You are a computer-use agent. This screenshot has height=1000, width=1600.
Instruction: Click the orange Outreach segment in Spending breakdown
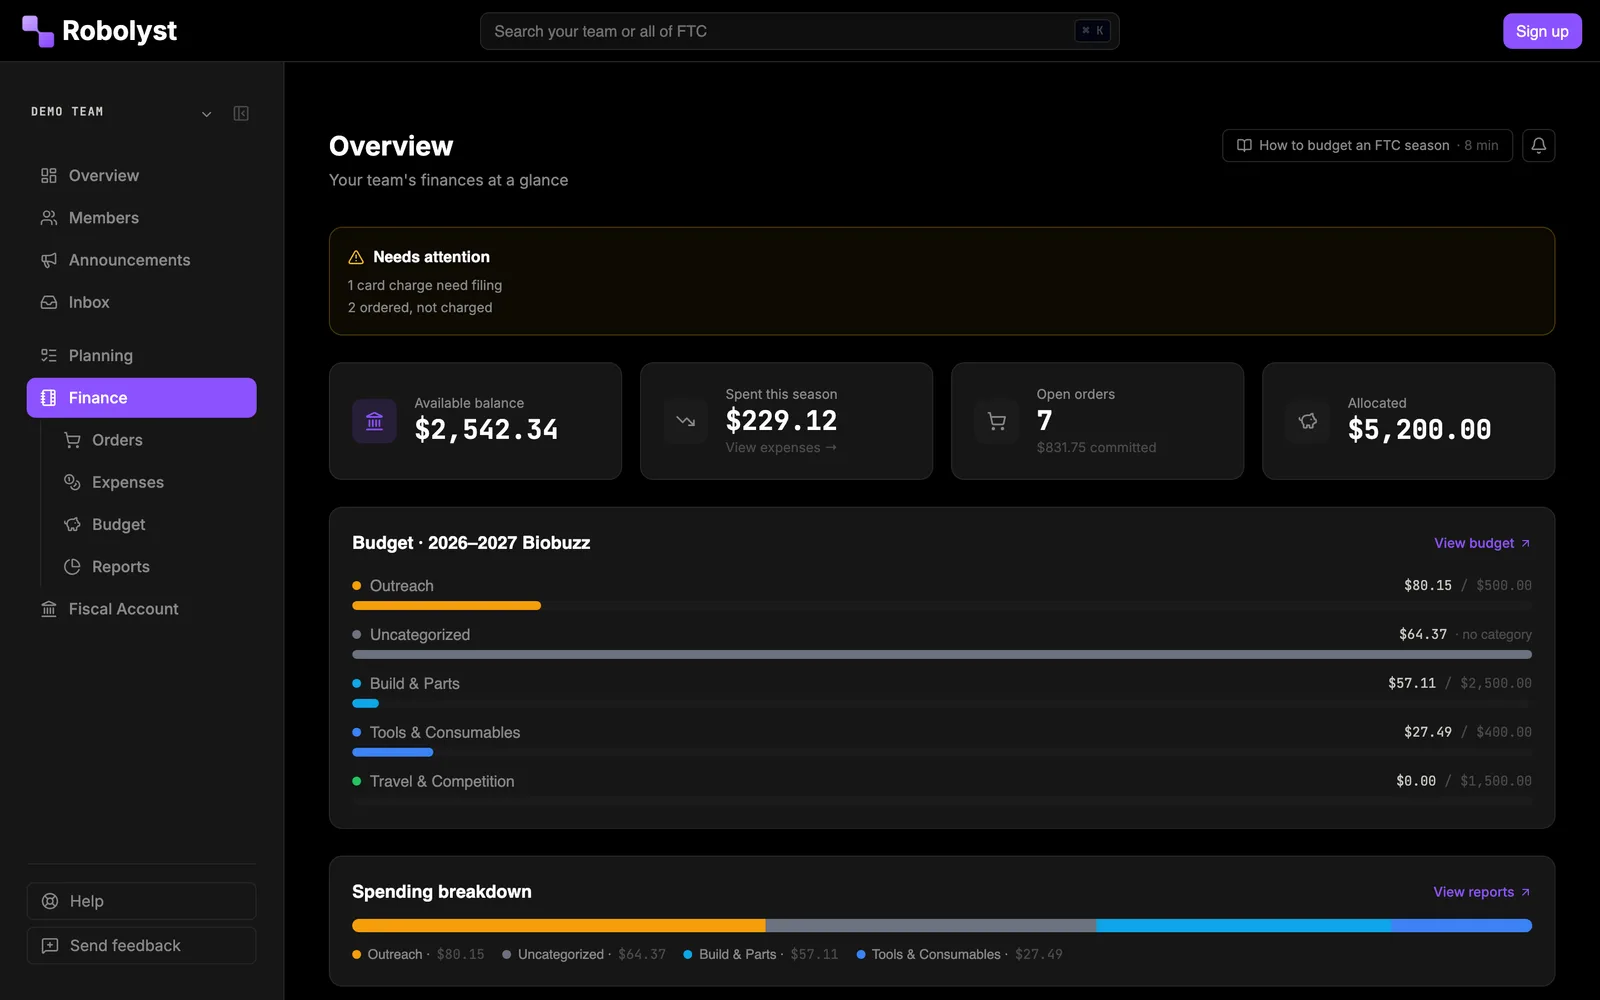[x=558, y=926]
